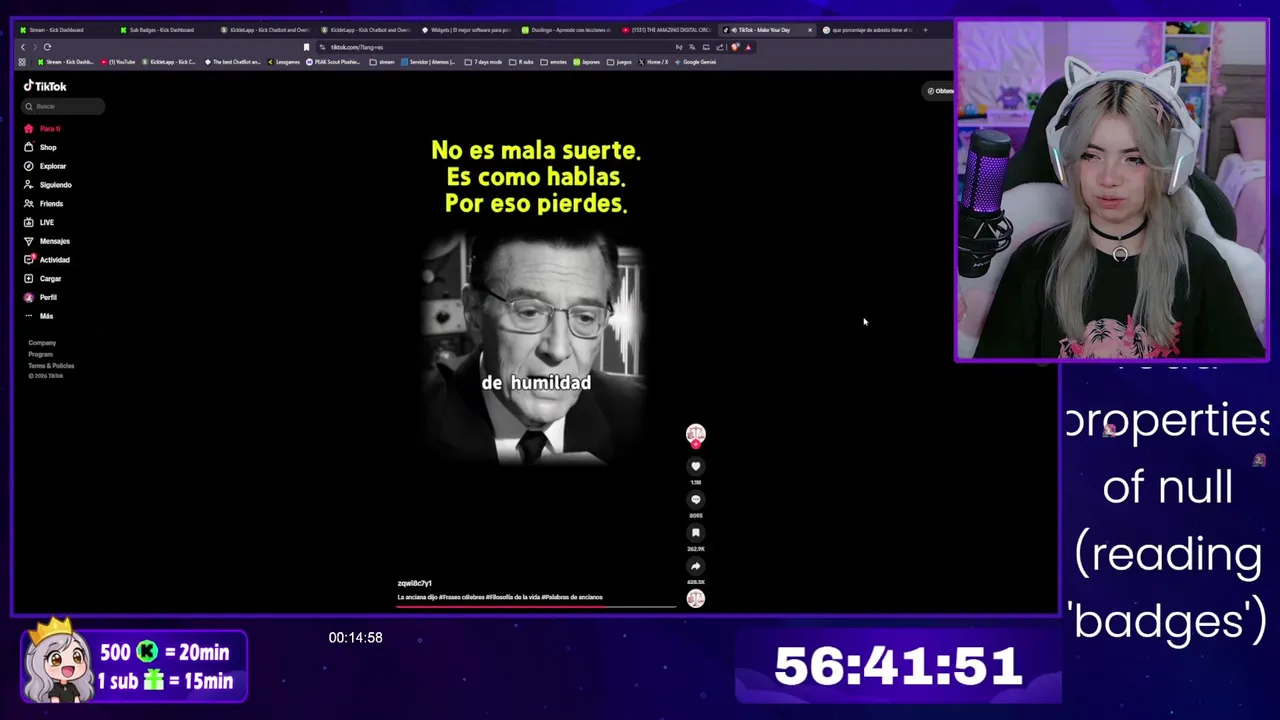The height and width of the screenshot is (720, 1280).
Task: Switch to the 'que porcentaje de asbesto' tab
Action: tap(868, 30)
